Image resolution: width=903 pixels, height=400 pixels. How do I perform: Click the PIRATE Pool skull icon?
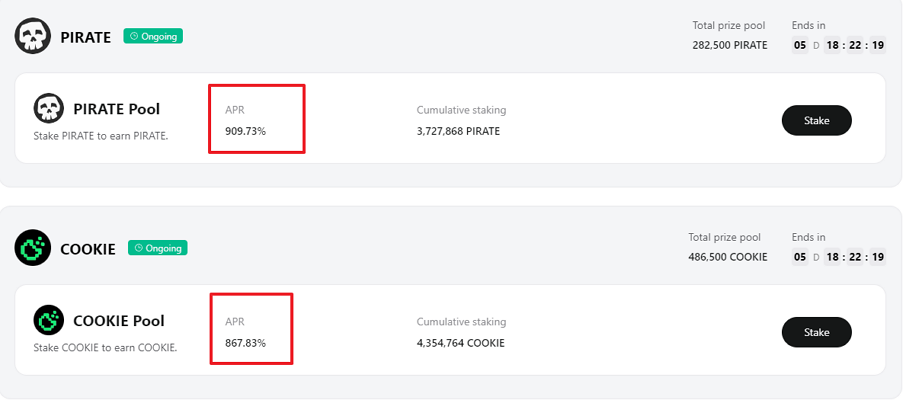[x=48, y=108]
